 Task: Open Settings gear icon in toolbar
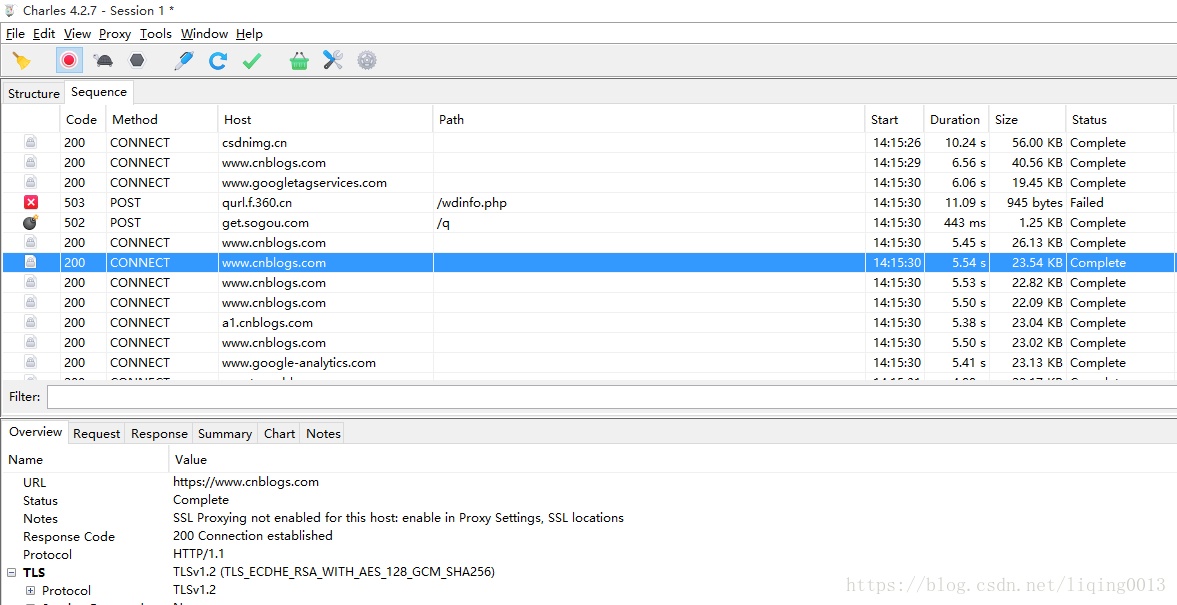click(x=366, y=60)
